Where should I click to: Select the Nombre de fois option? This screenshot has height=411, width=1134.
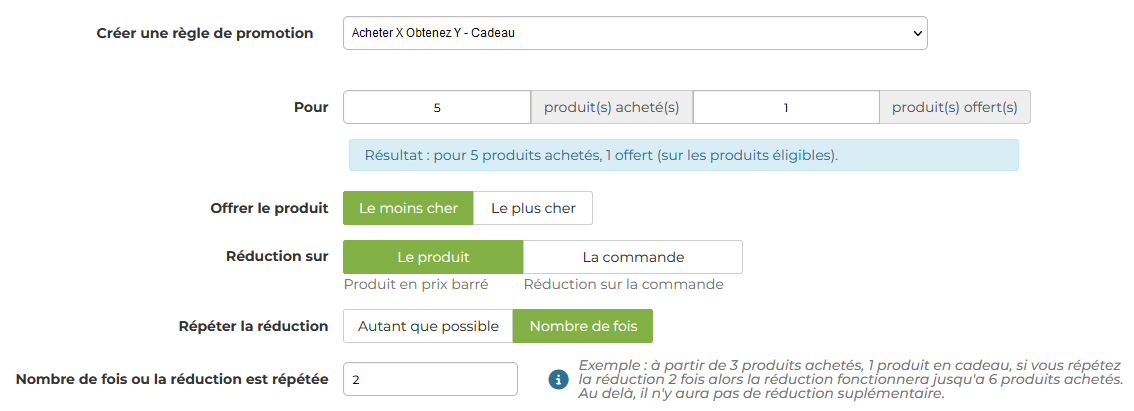pos(583,326)
